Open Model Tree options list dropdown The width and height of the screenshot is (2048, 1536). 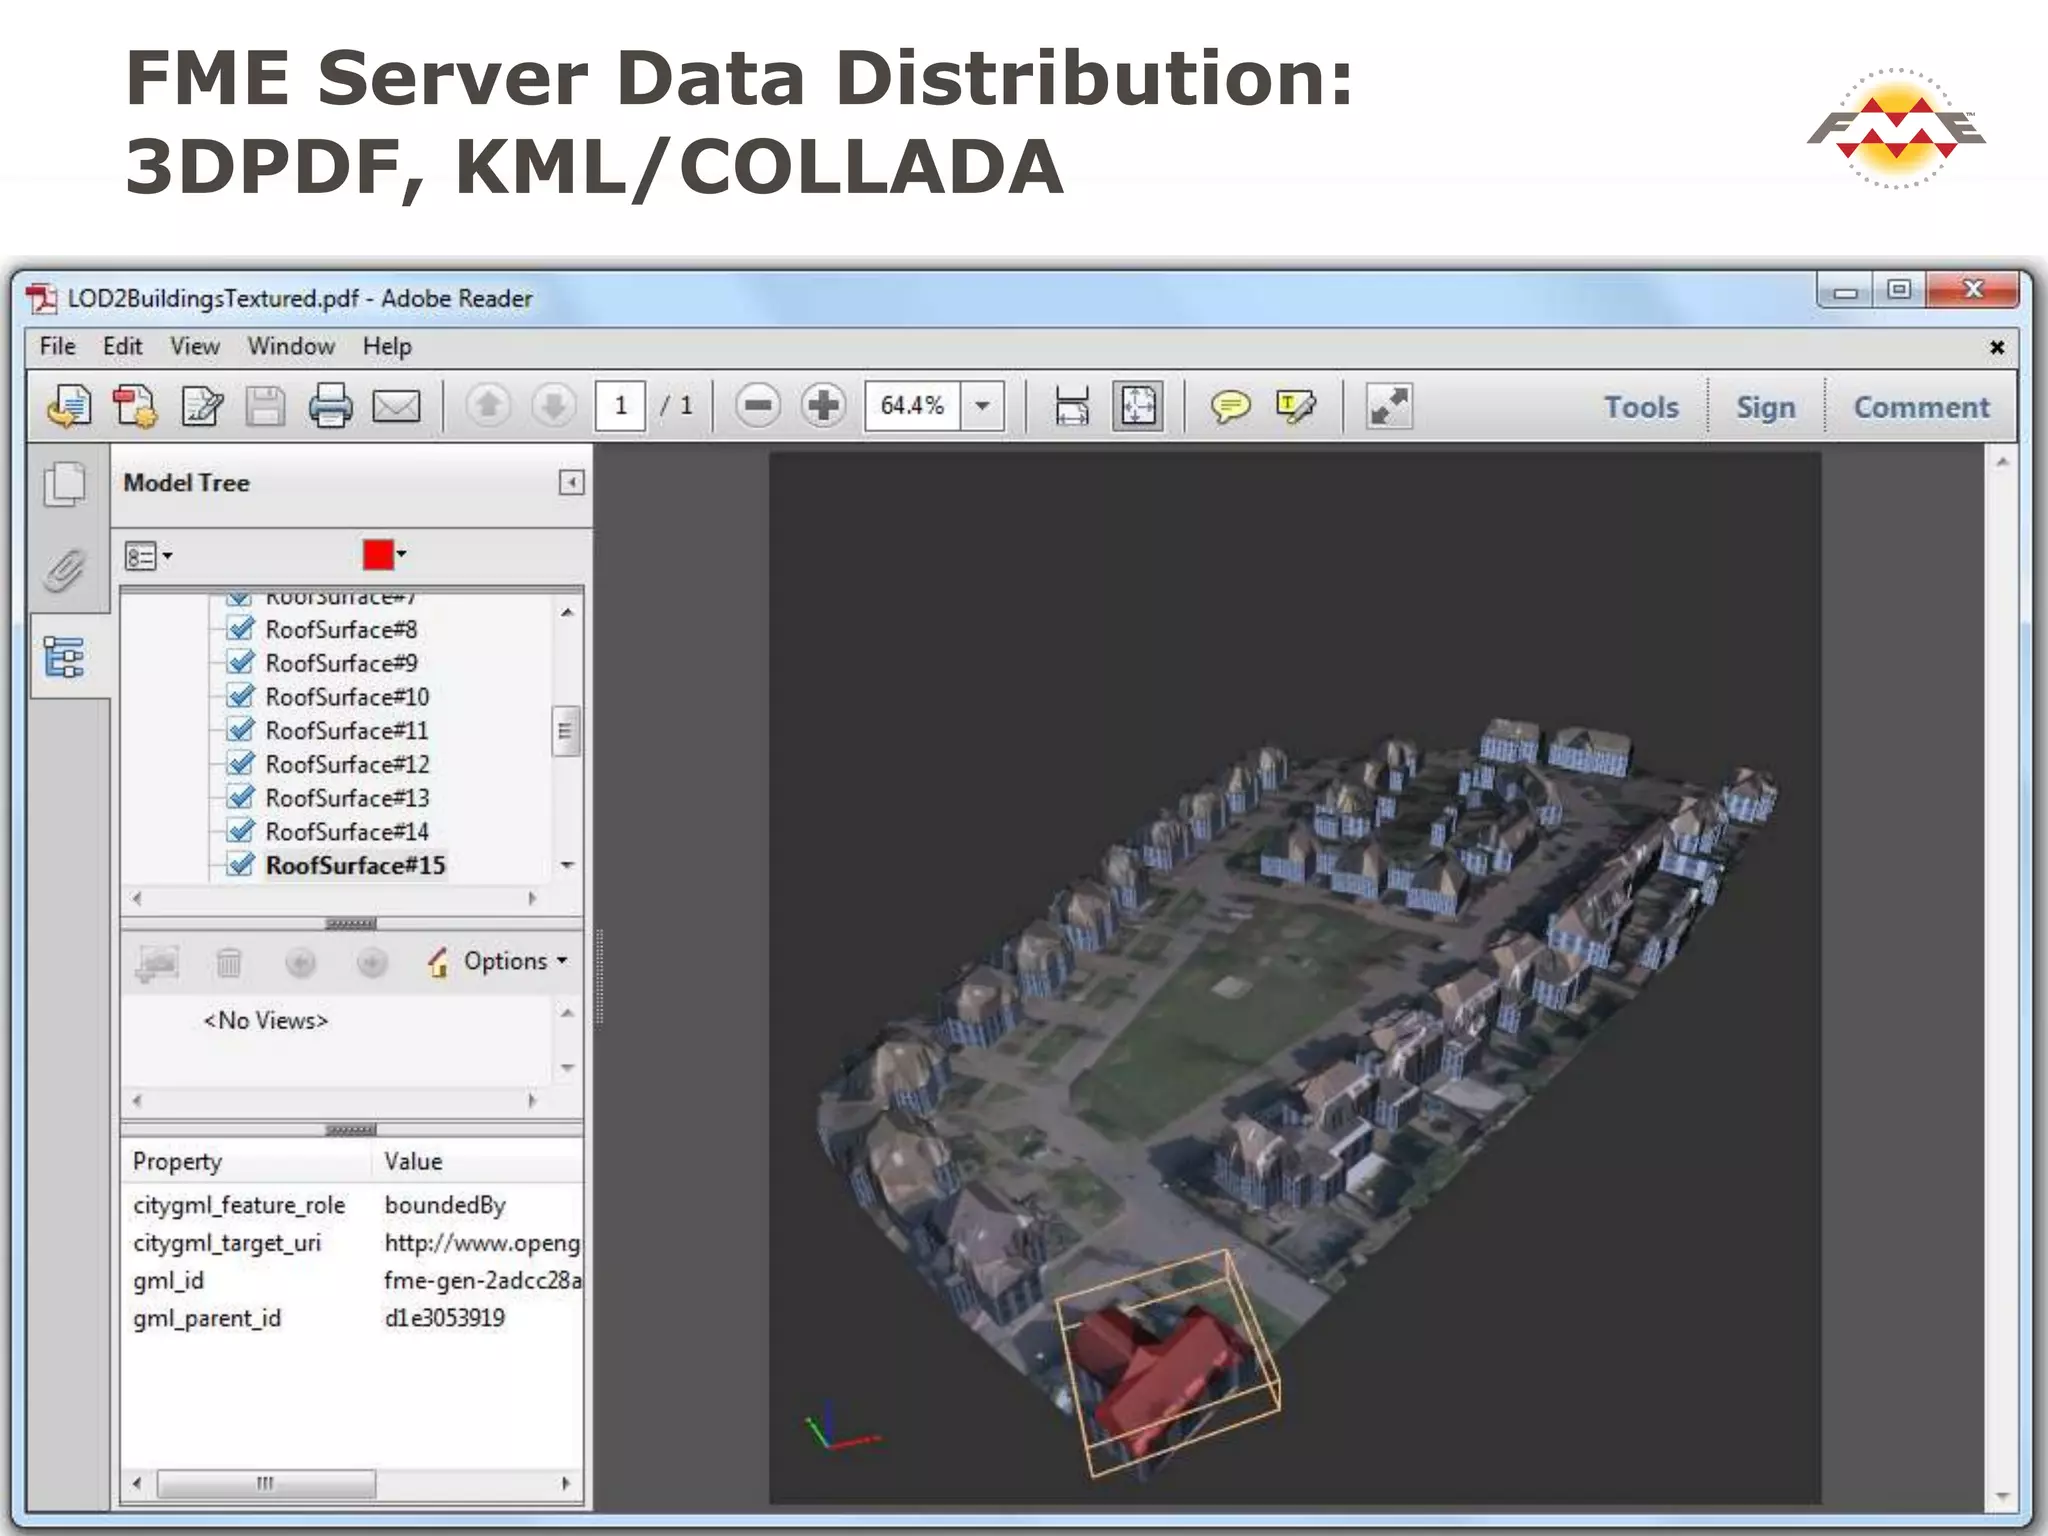148,556
